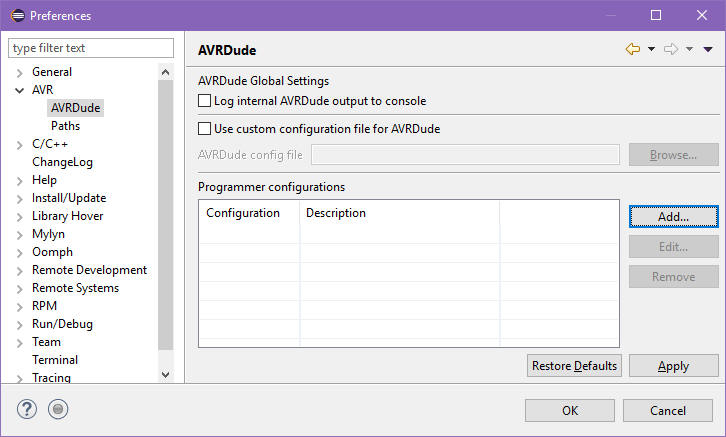726x437 pixels.
Task: Click the tree scrollbar down arrow
Action: pos(166,374)
